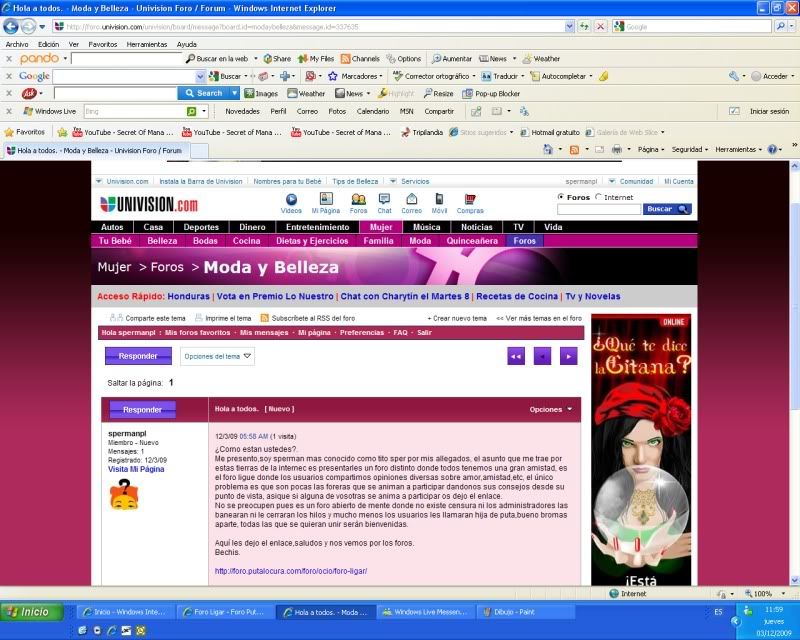Open the Corrector ortográfico dropdown
This screenshot has width=800, height=640.
click(474, 76)
